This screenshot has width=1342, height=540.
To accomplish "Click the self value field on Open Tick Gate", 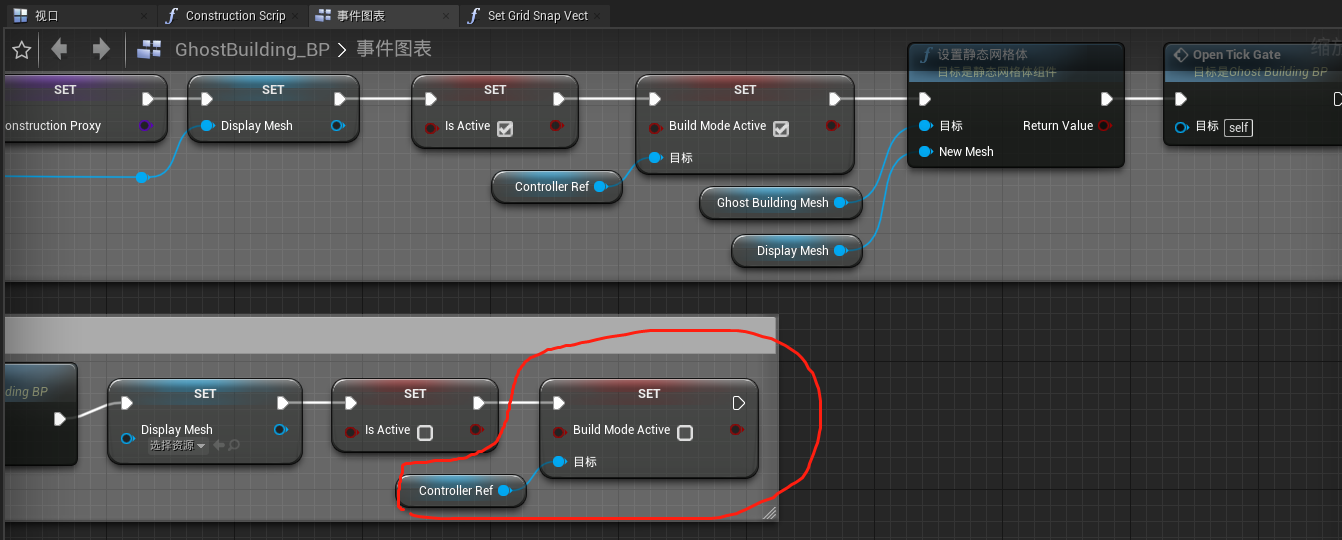I will click(1239, 127).
